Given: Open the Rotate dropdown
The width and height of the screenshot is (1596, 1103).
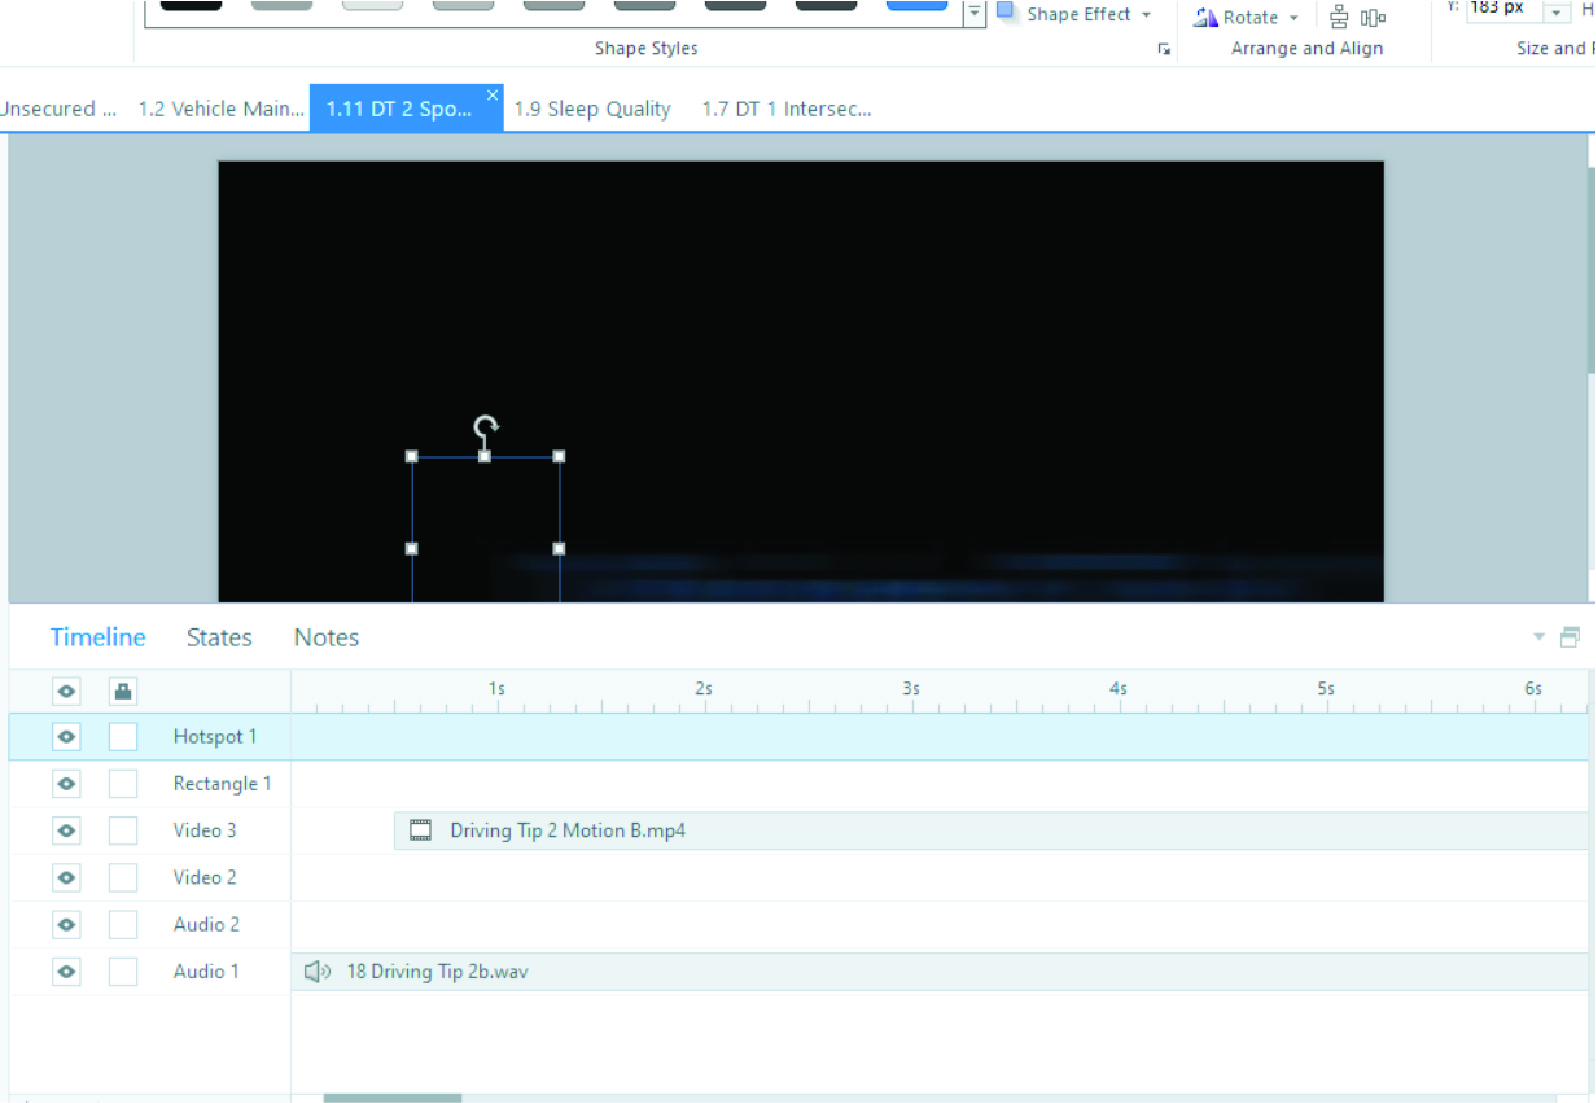Looking at the screenshot, I should click(x=1293, y=17).
